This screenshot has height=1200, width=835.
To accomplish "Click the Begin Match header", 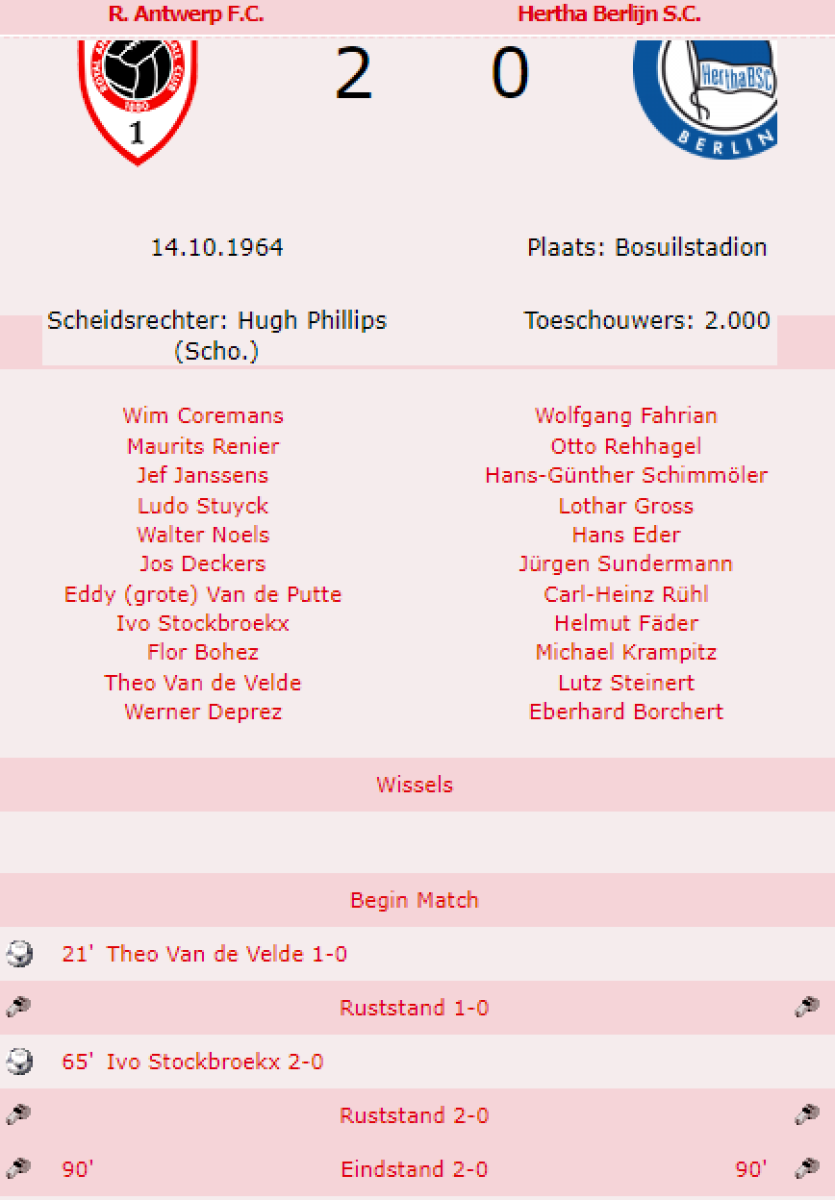I will pos(415,900).
